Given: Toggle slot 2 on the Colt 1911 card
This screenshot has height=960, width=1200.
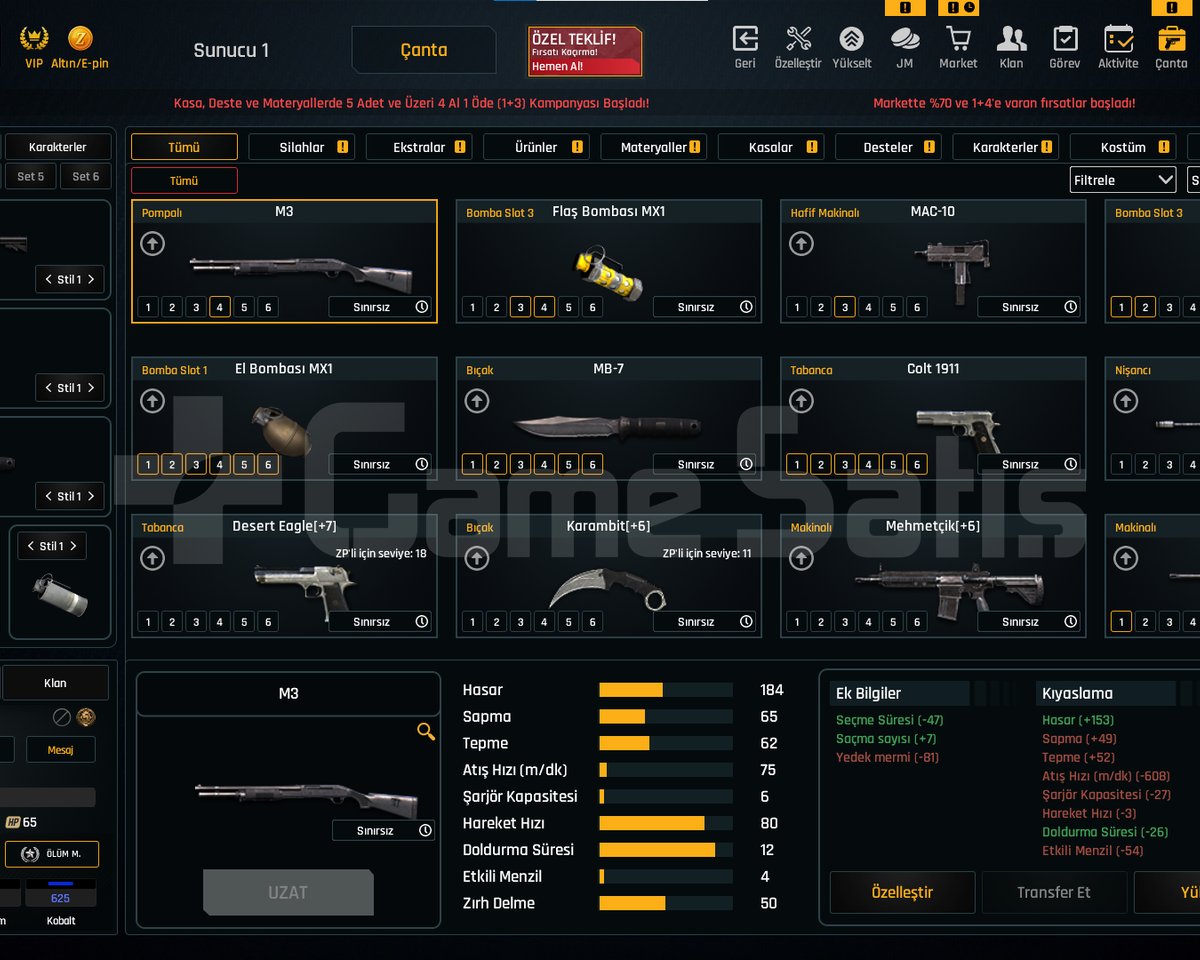Looking at the screenshot, I should click(821, 464).
